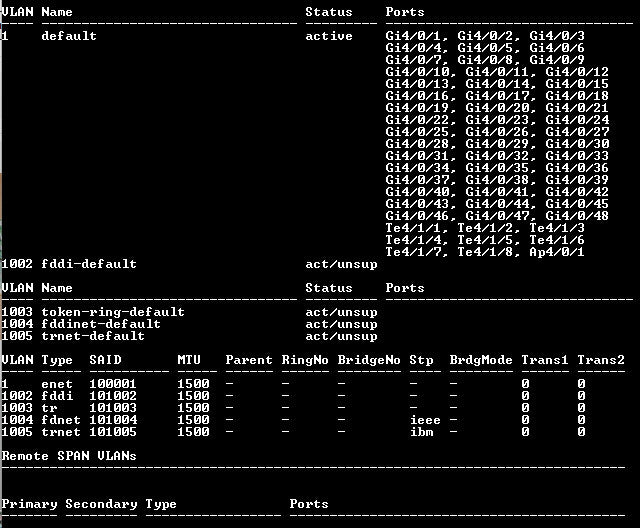Click the MTU column header
The width and height of the screenshot is (640, 528).
tap(189, 360)
